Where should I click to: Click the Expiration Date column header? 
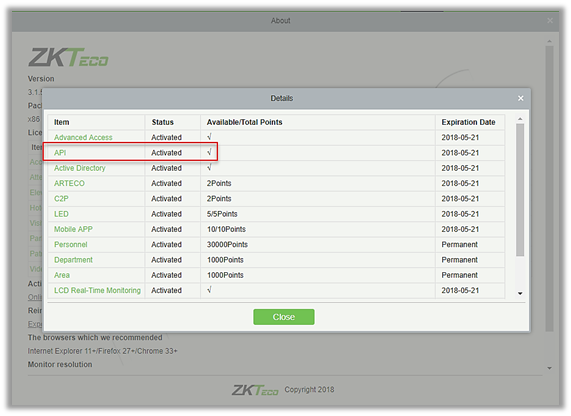click(469, 122)
